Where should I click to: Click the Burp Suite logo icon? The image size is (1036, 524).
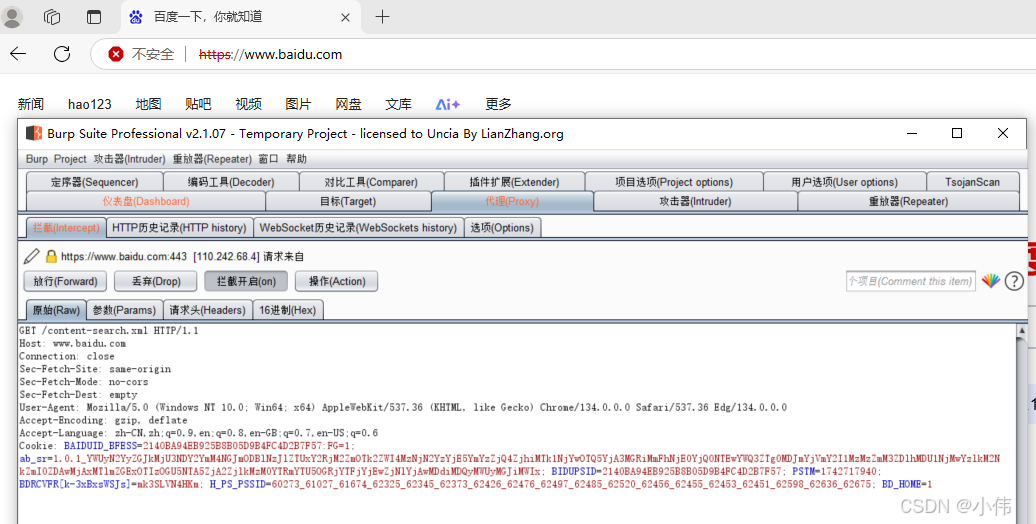34,133
